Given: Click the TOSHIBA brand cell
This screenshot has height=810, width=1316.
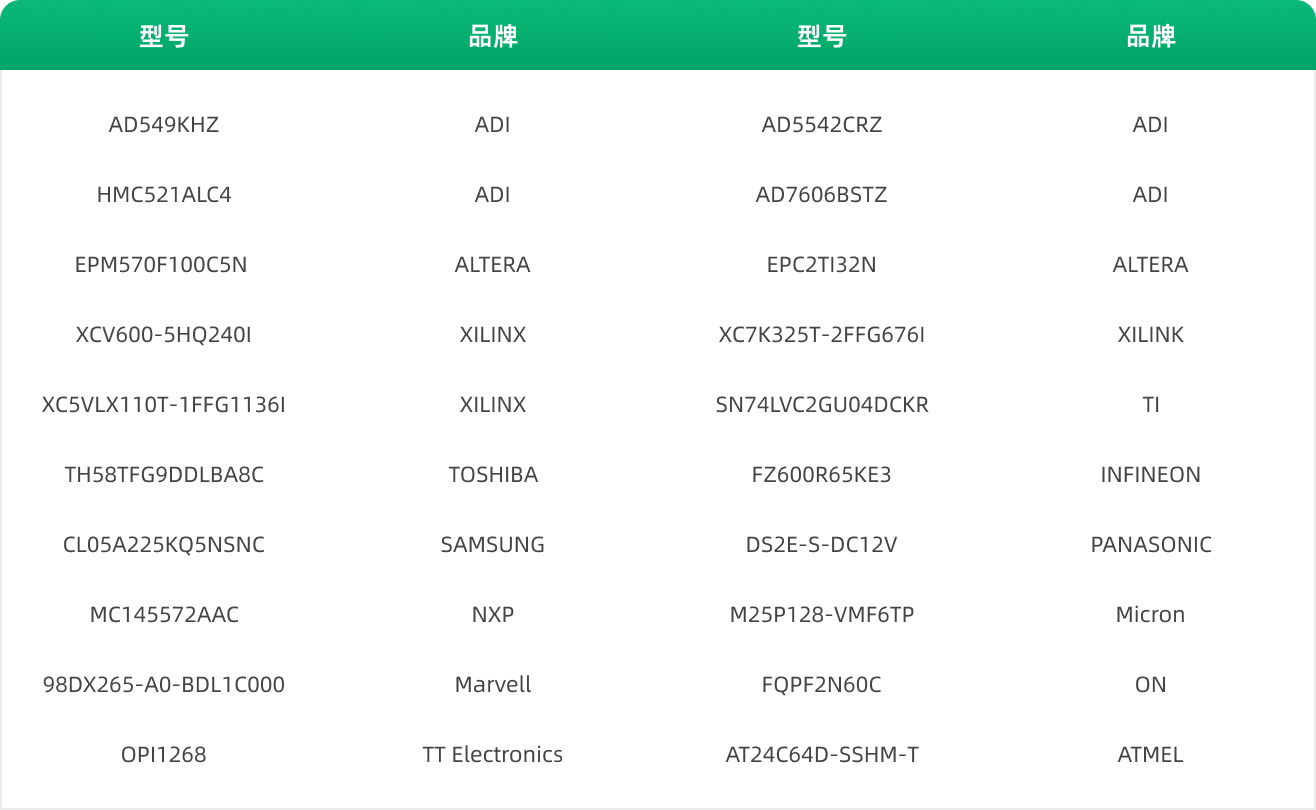Looking at the screenshot, I should 493,475.
